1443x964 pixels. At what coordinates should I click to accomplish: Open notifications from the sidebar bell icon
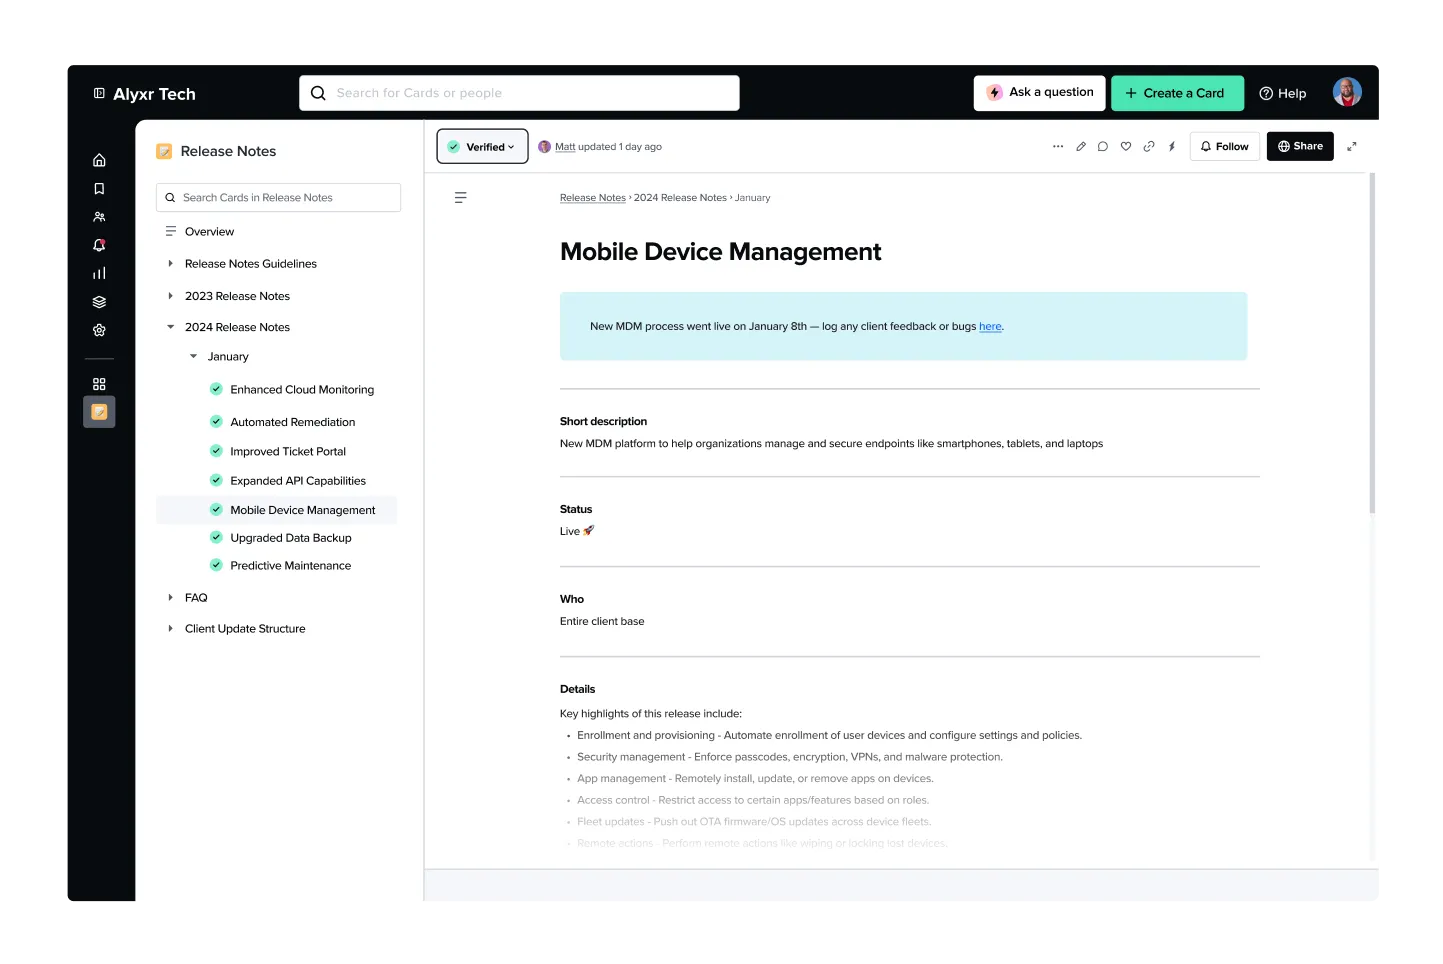tap(99, 245)
